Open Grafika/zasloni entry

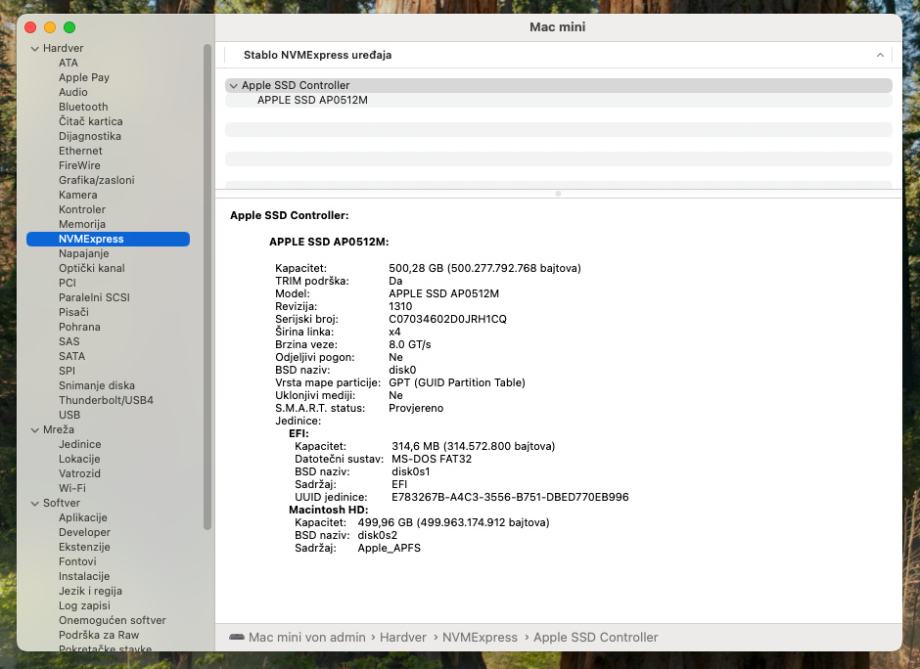[96, 180]
